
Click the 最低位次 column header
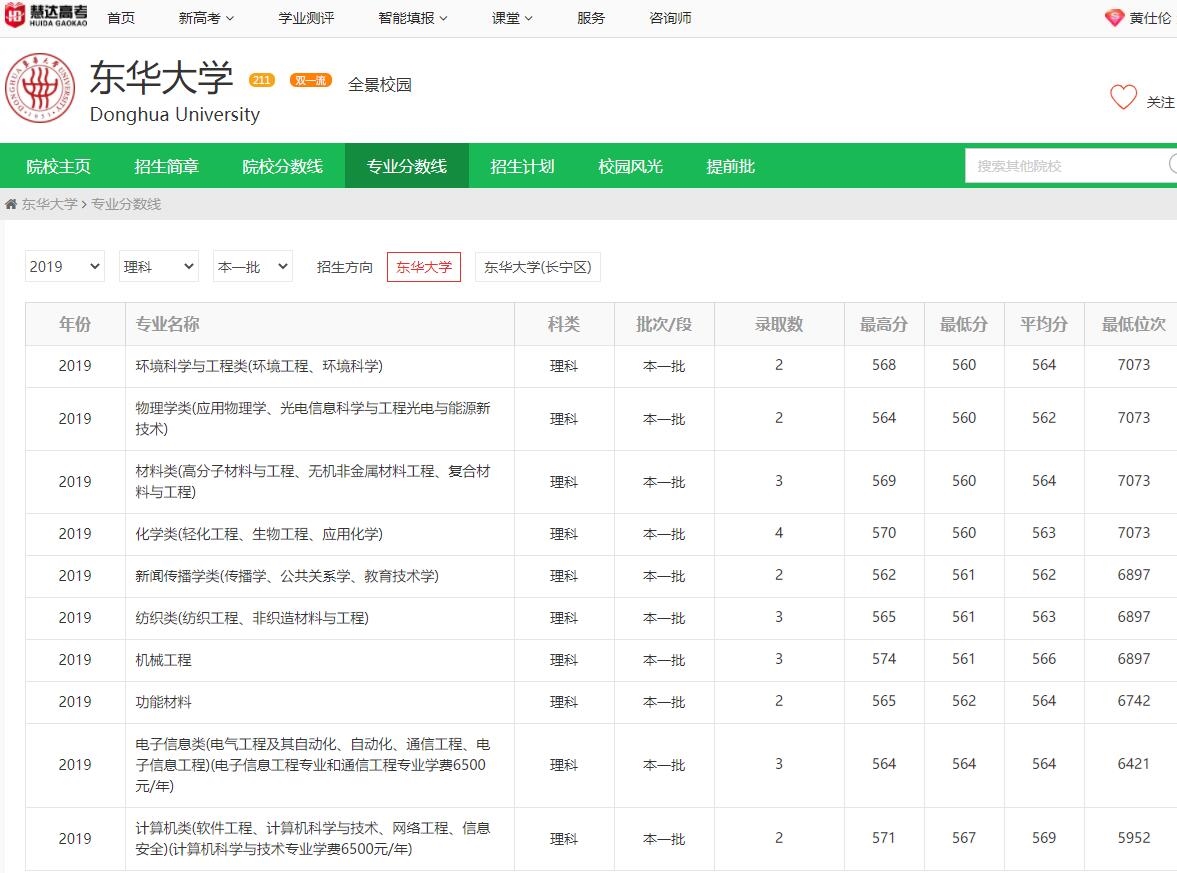tap(1133, 324)
